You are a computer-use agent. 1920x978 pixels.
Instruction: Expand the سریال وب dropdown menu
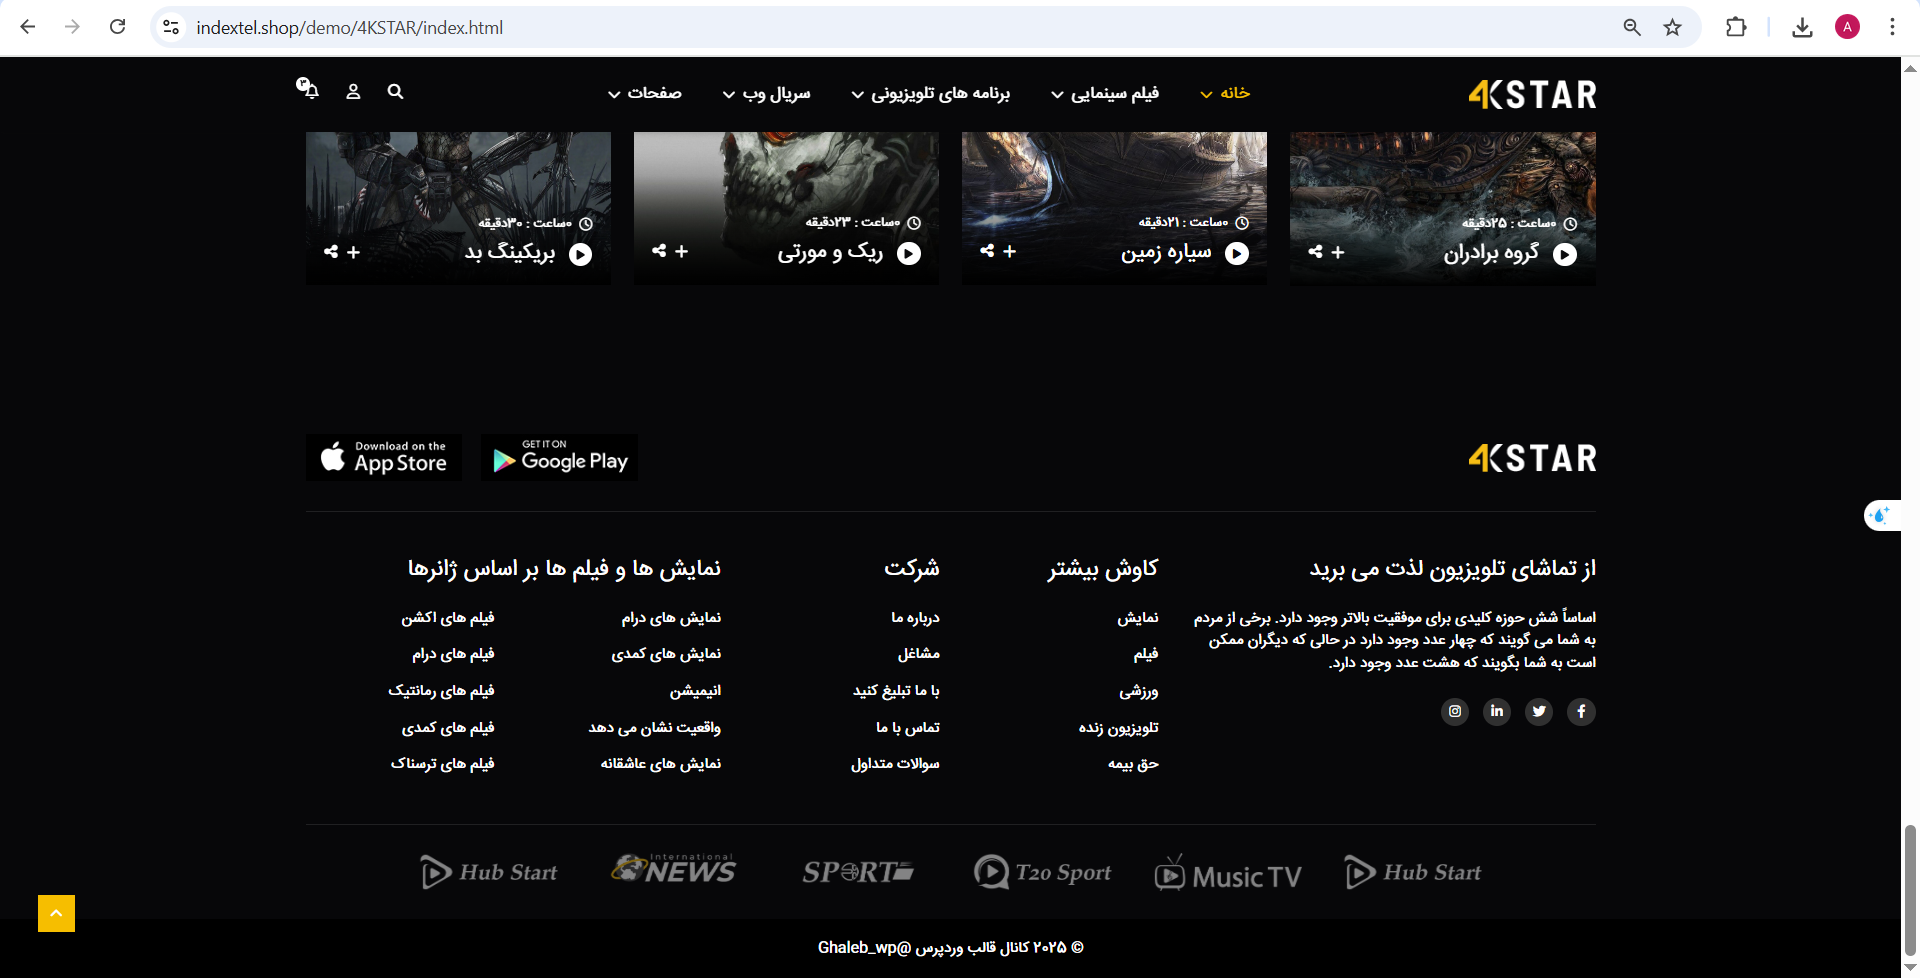pos(766,94)
